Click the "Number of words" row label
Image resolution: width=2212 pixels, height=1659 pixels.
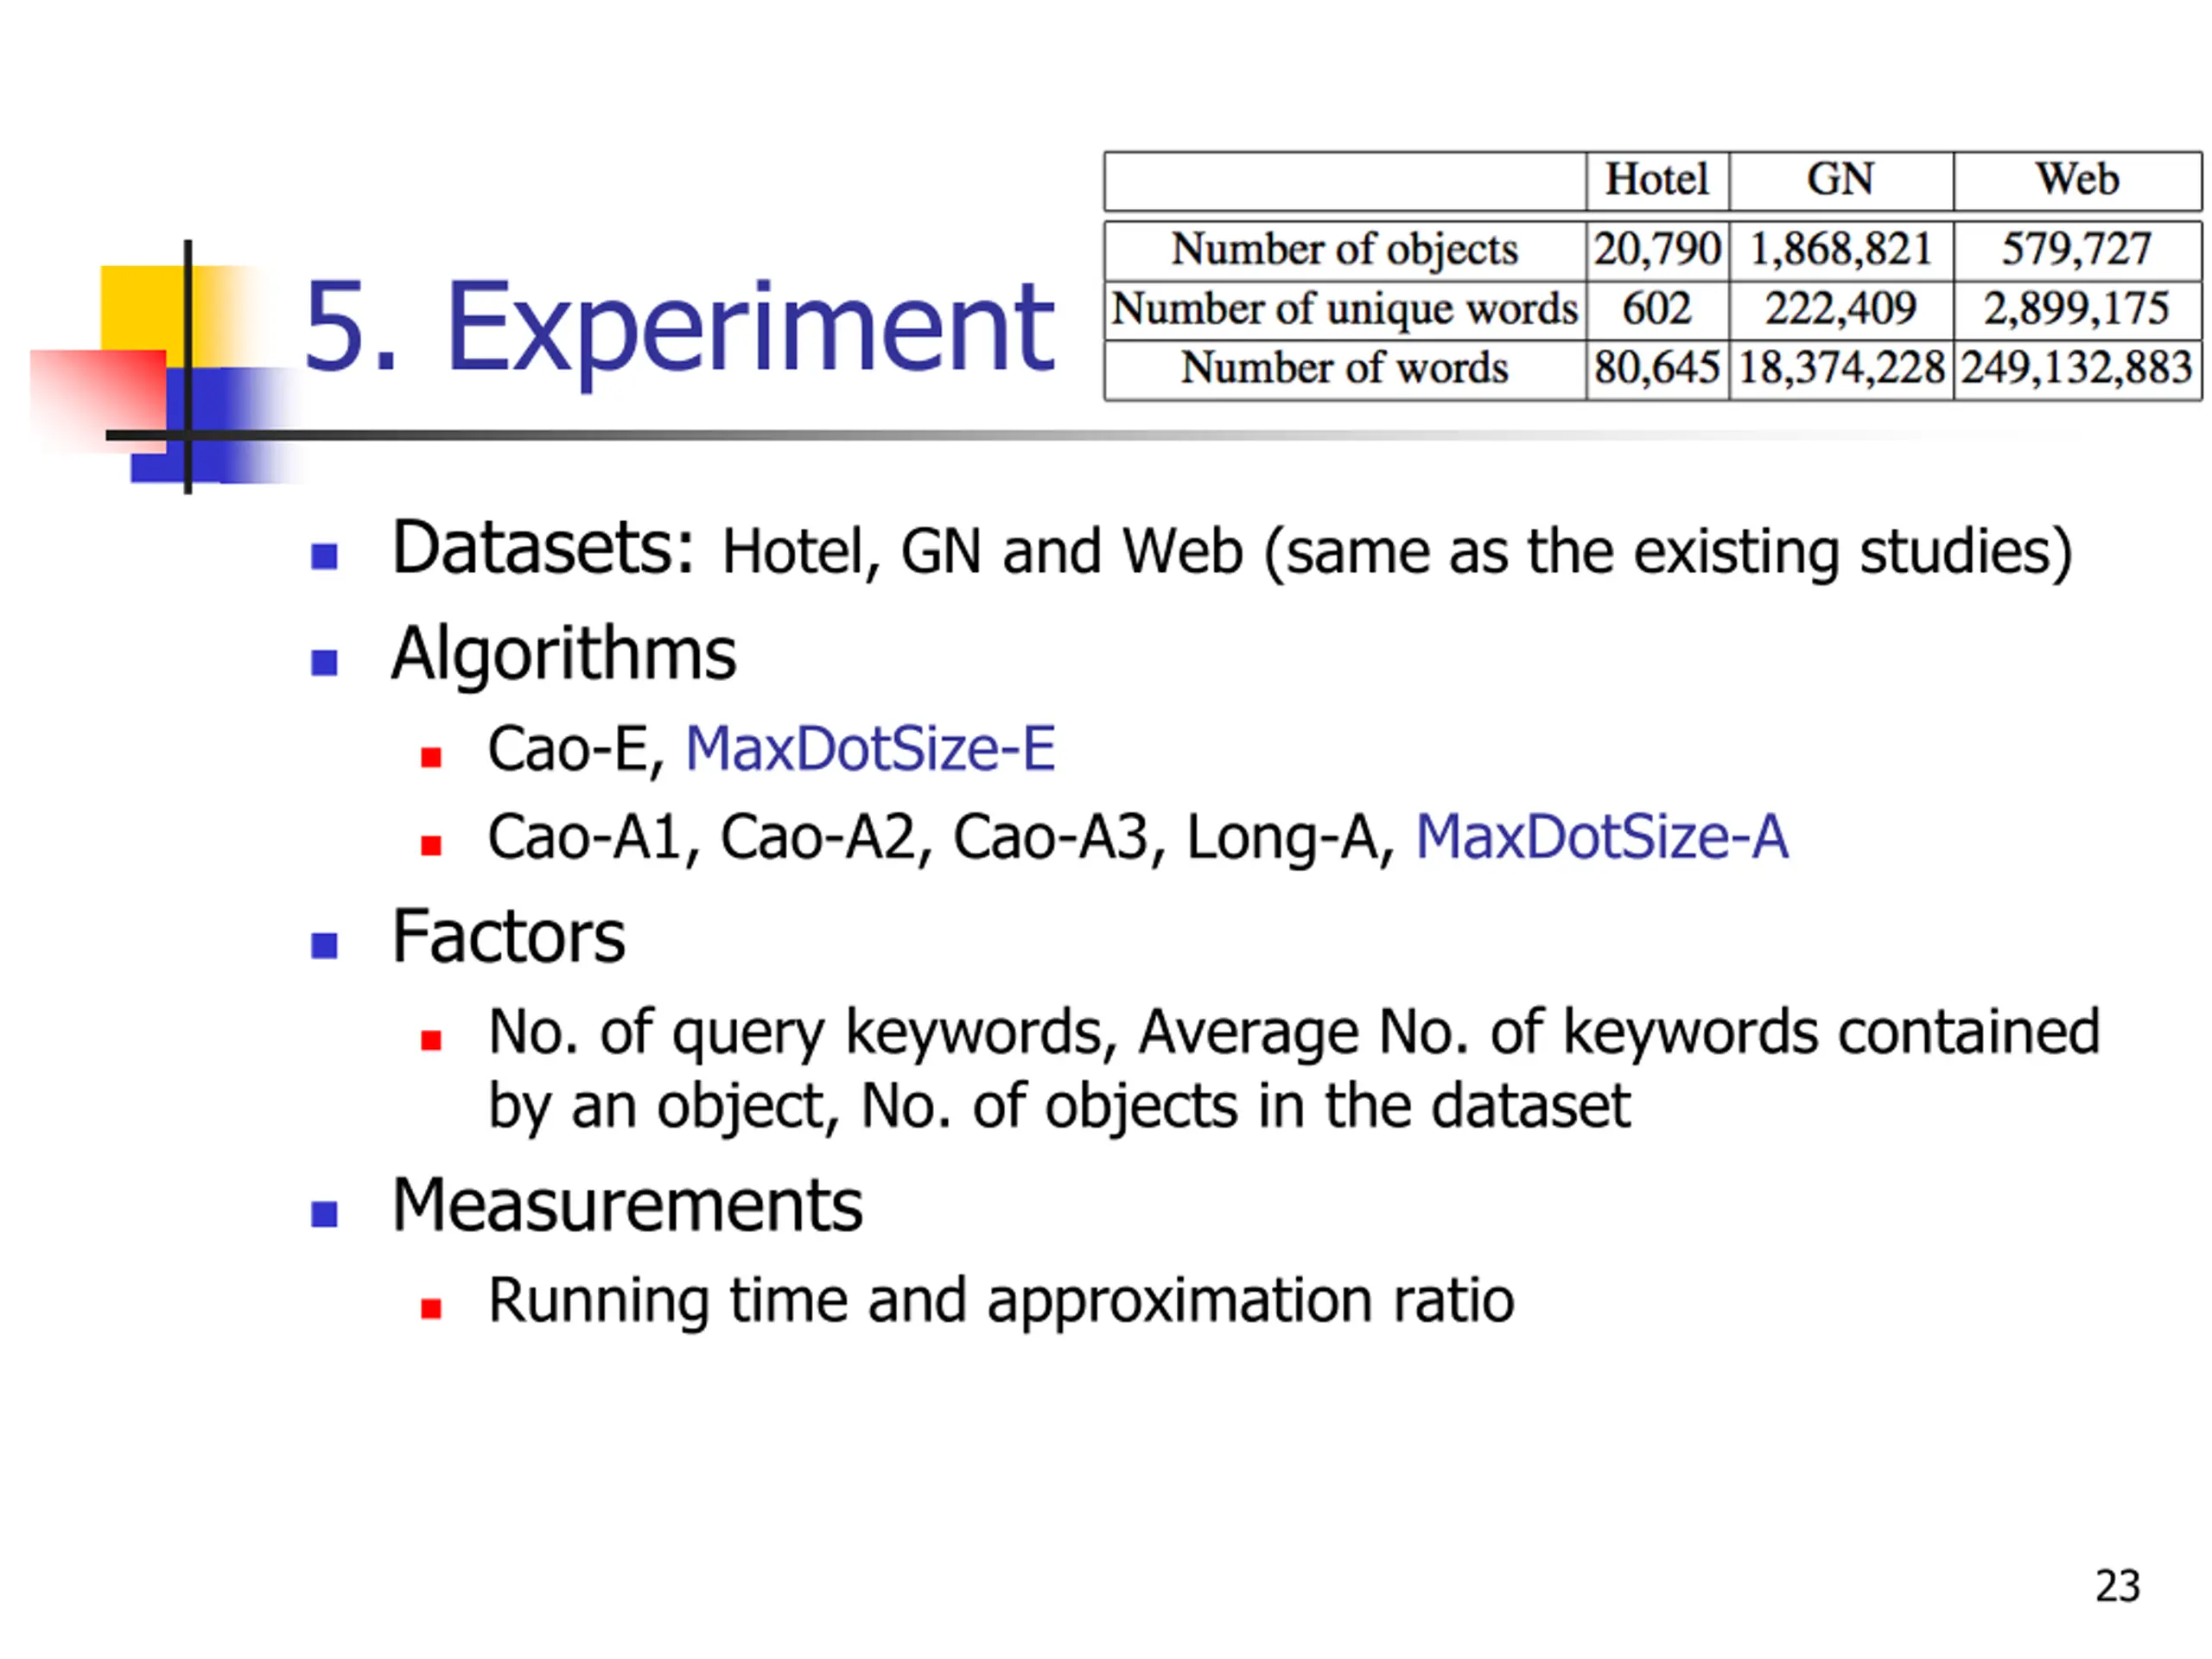coord(1344,368)
